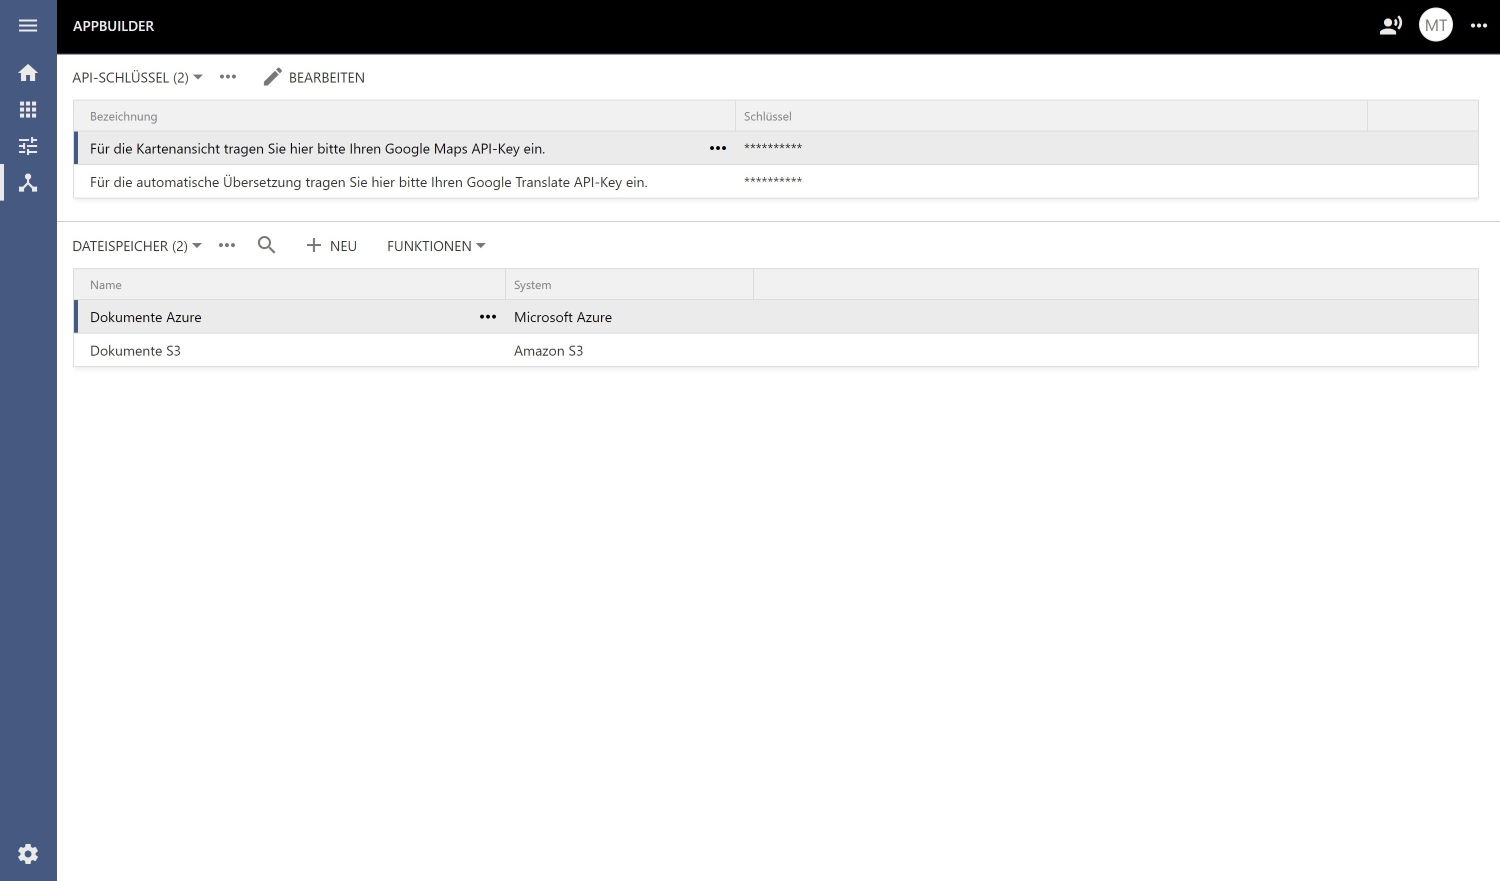Open row actions for Dokumente Azure
Screen dimensions: 1500x881
click(488, 317)
